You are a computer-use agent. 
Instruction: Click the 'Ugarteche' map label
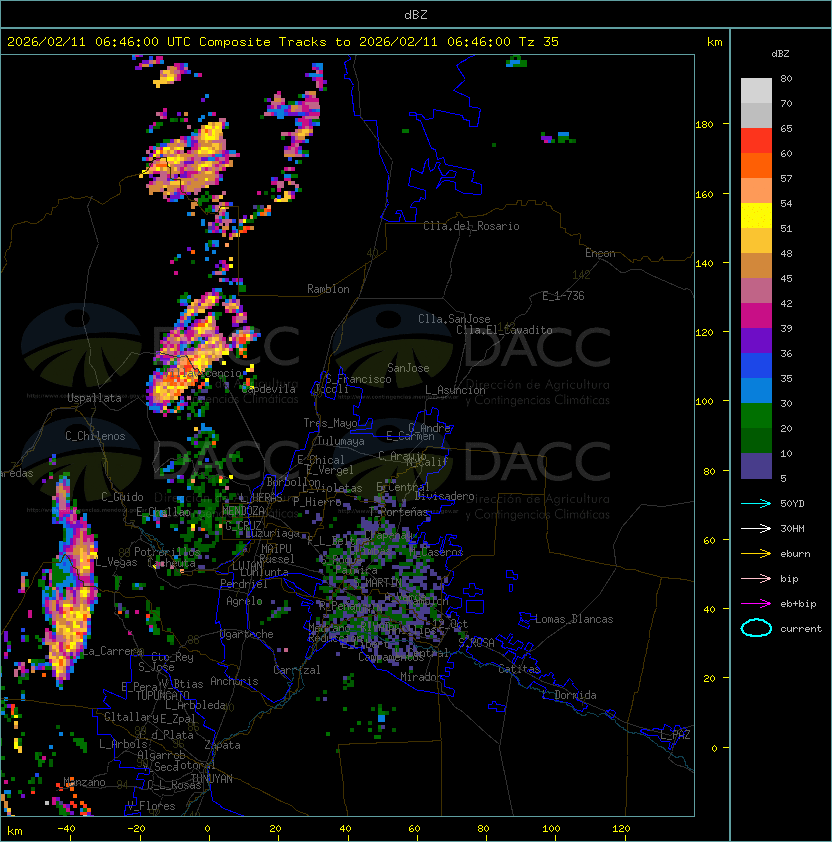(247, 634)
